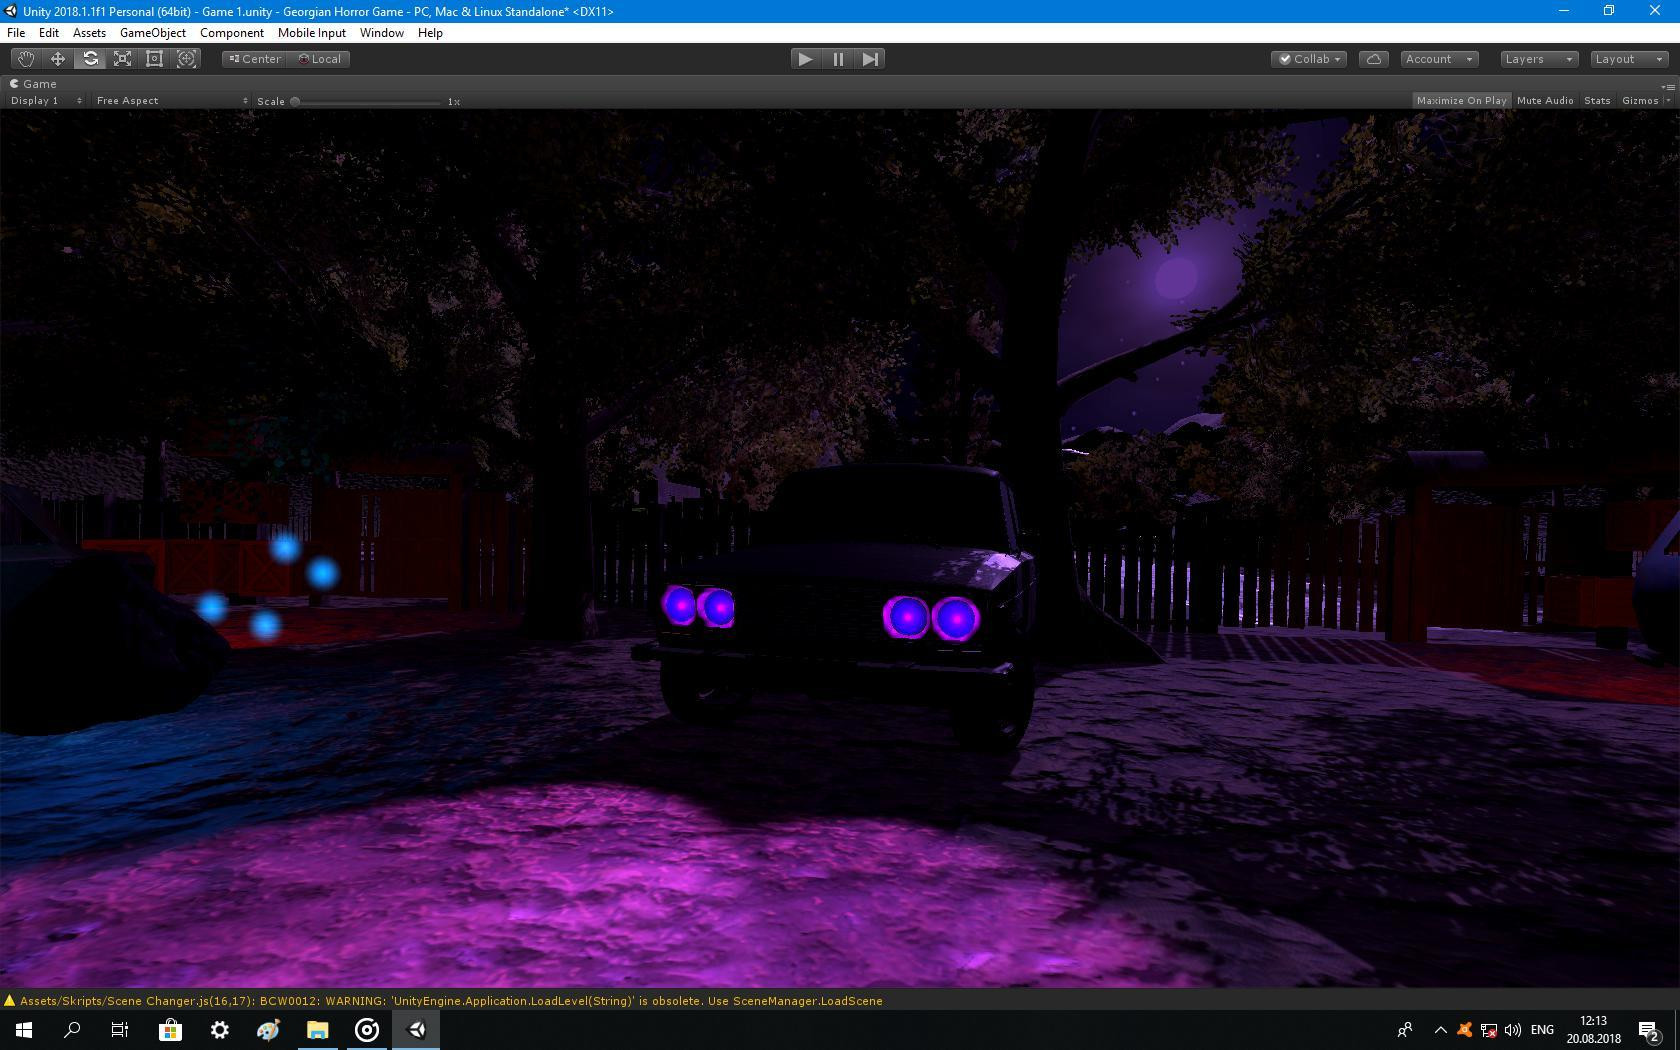Click the Step frame button
The height and width of the screenshot is (1050, 1680).
point(870,59)
